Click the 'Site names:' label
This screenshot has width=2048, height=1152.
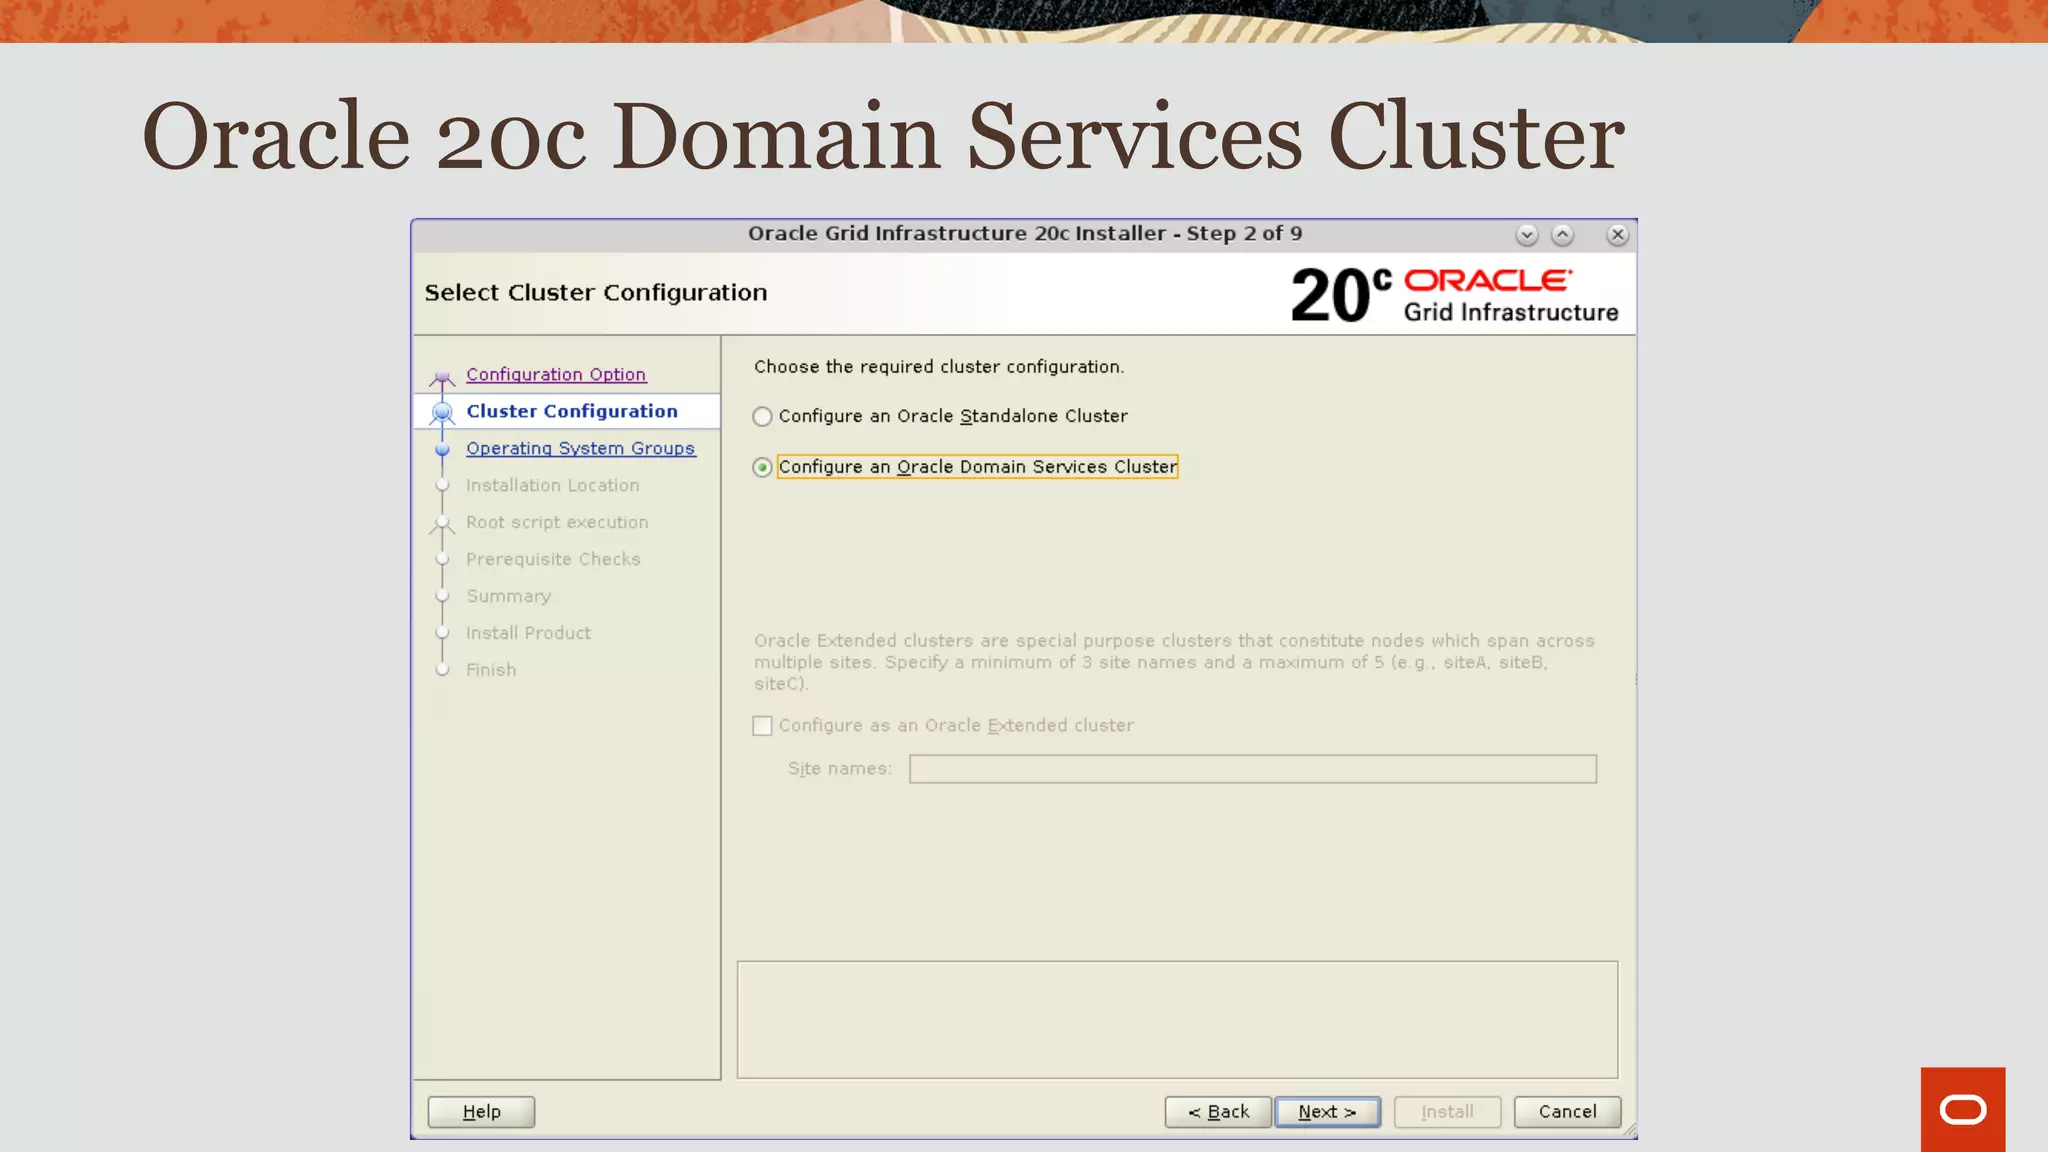point(839,769)
